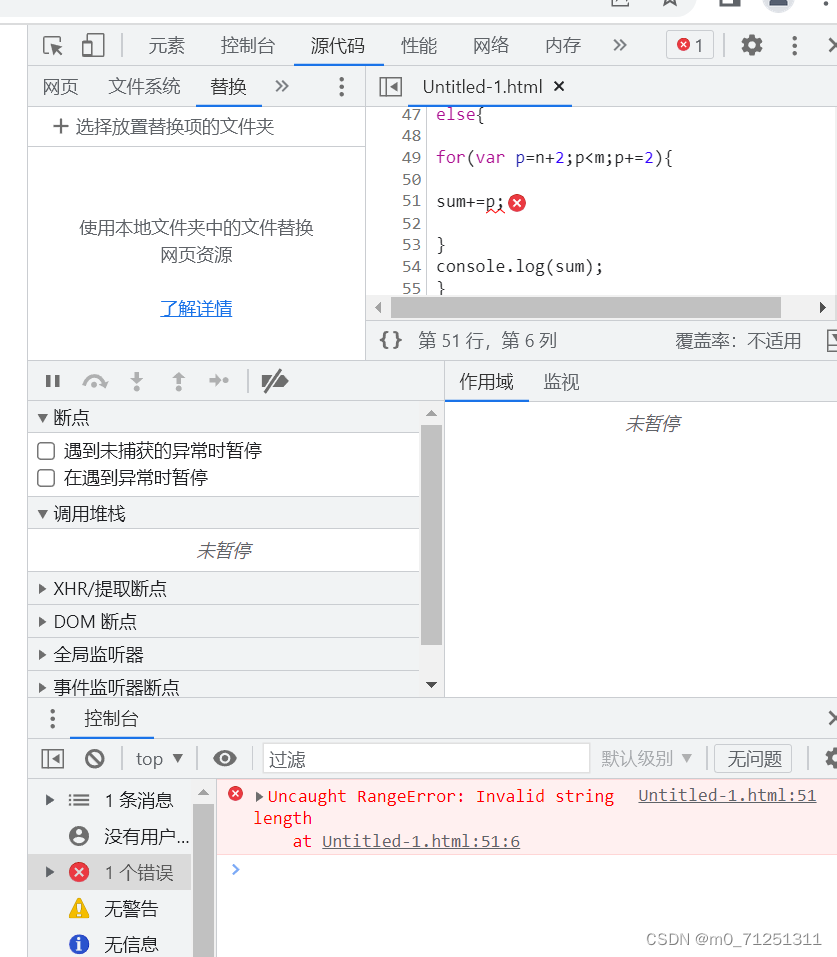Open DevTools settings gear
The height and width of the screenshot is (957, 837).
[x=751, y=45]
